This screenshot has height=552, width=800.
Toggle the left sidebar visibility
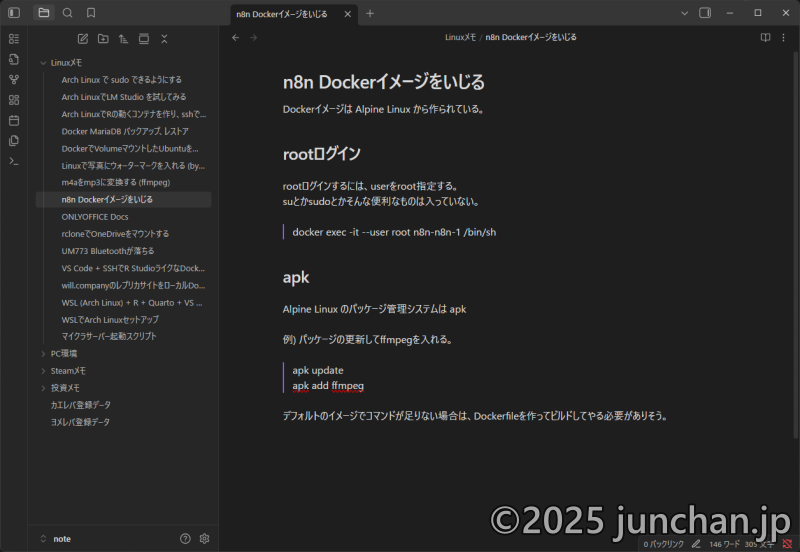14,13
